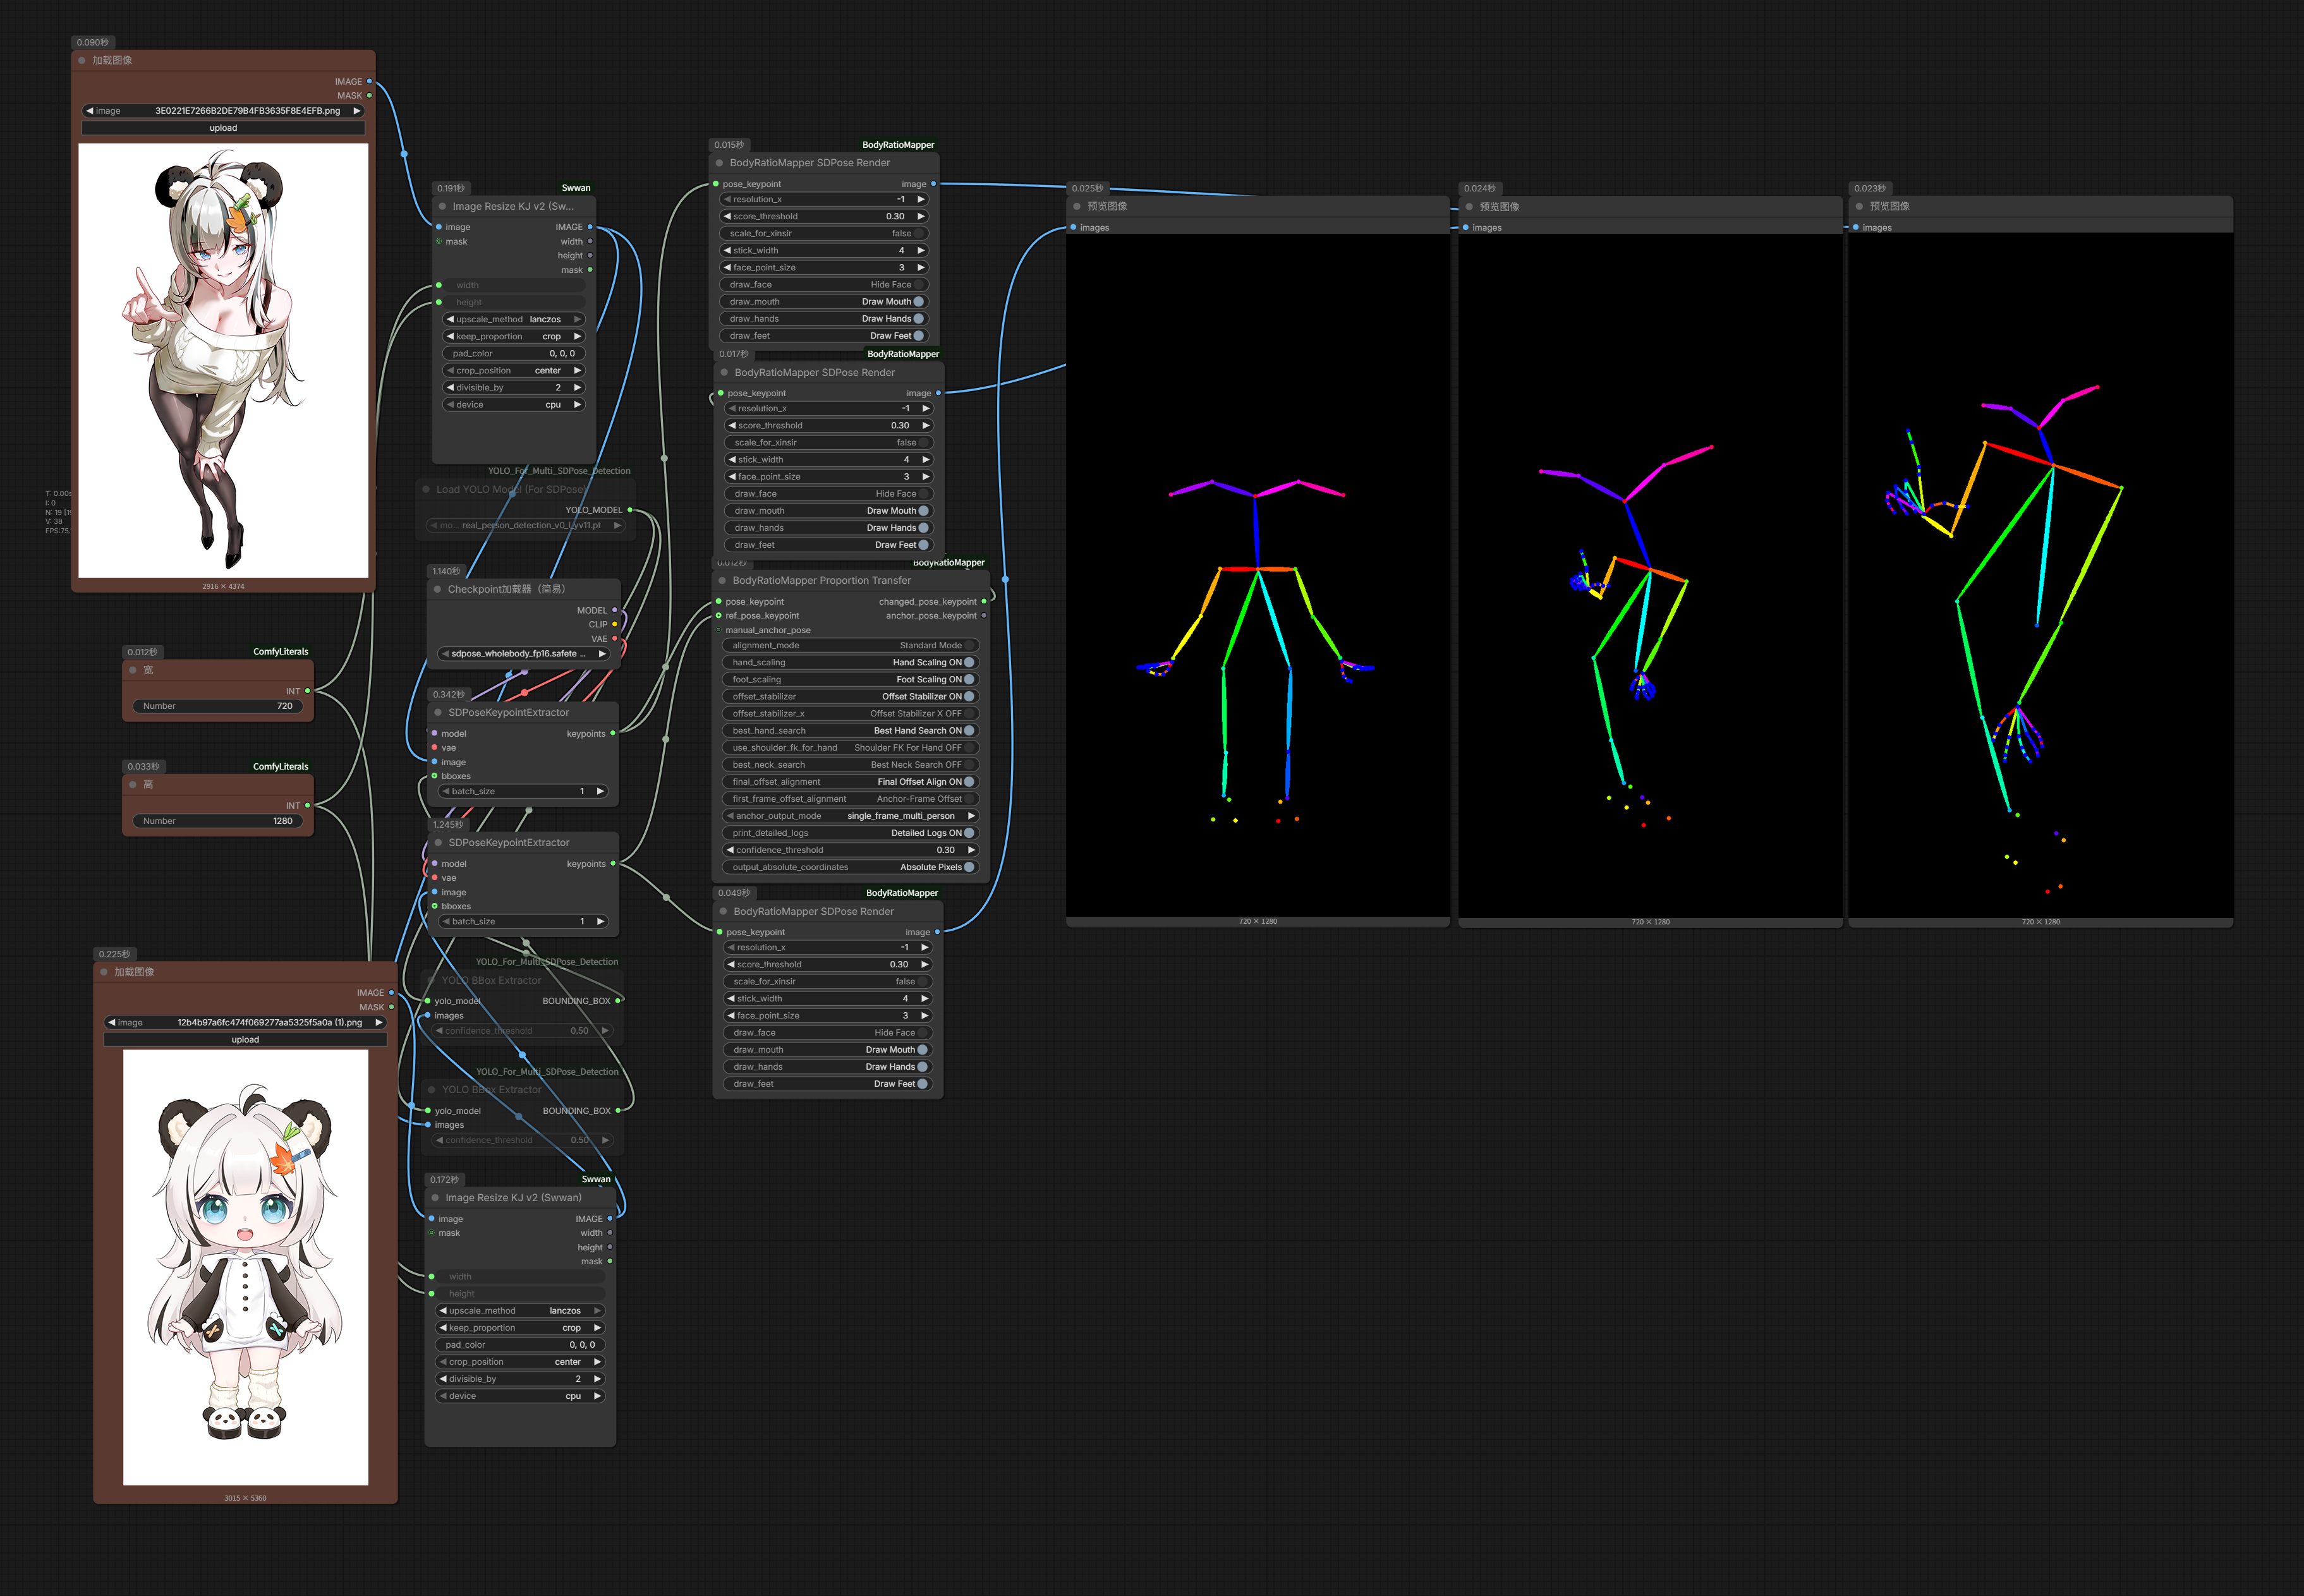
Task: Click the Swwan badge above the 0.172秒 Image Resize node
Action: tap(596, 1179)
